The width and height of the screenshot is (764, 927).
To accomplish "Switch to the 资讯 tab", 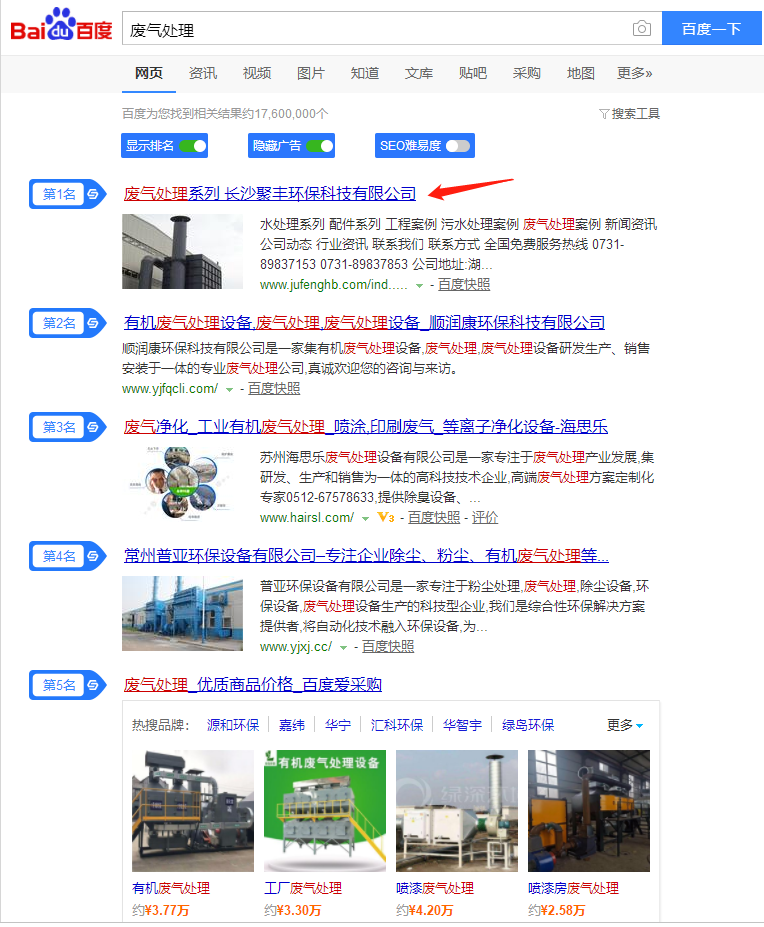I will (203, 73).
